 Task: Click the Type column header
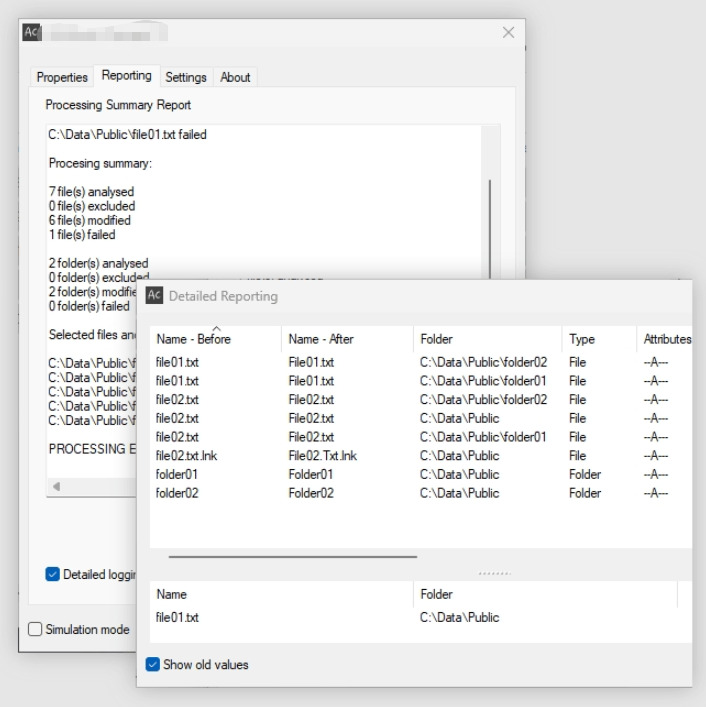(599, 339)
